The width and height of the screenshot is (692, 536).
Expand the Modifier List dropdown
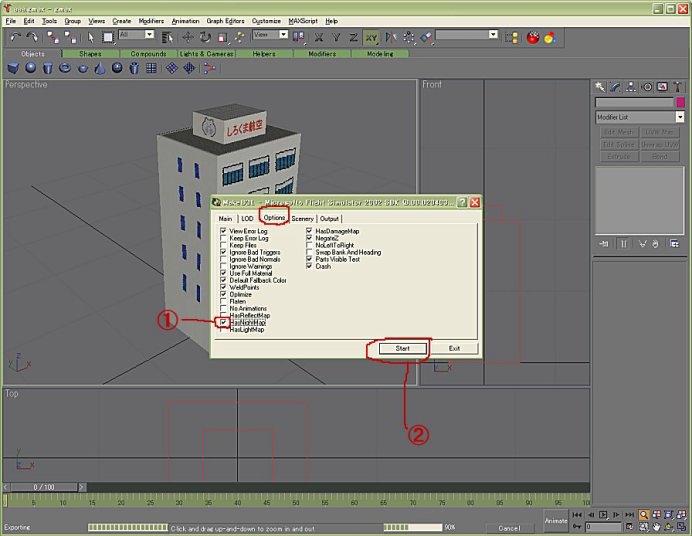click(x=680, y=118)
